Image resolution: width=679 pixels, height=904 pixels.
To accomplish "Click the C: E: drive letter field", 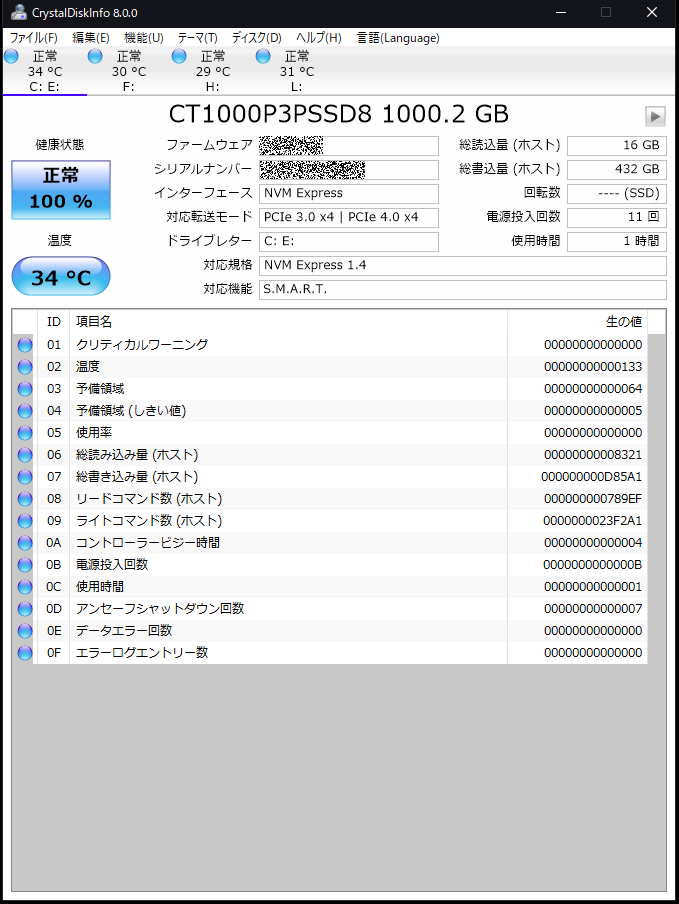I will click(x=349, y=242).
